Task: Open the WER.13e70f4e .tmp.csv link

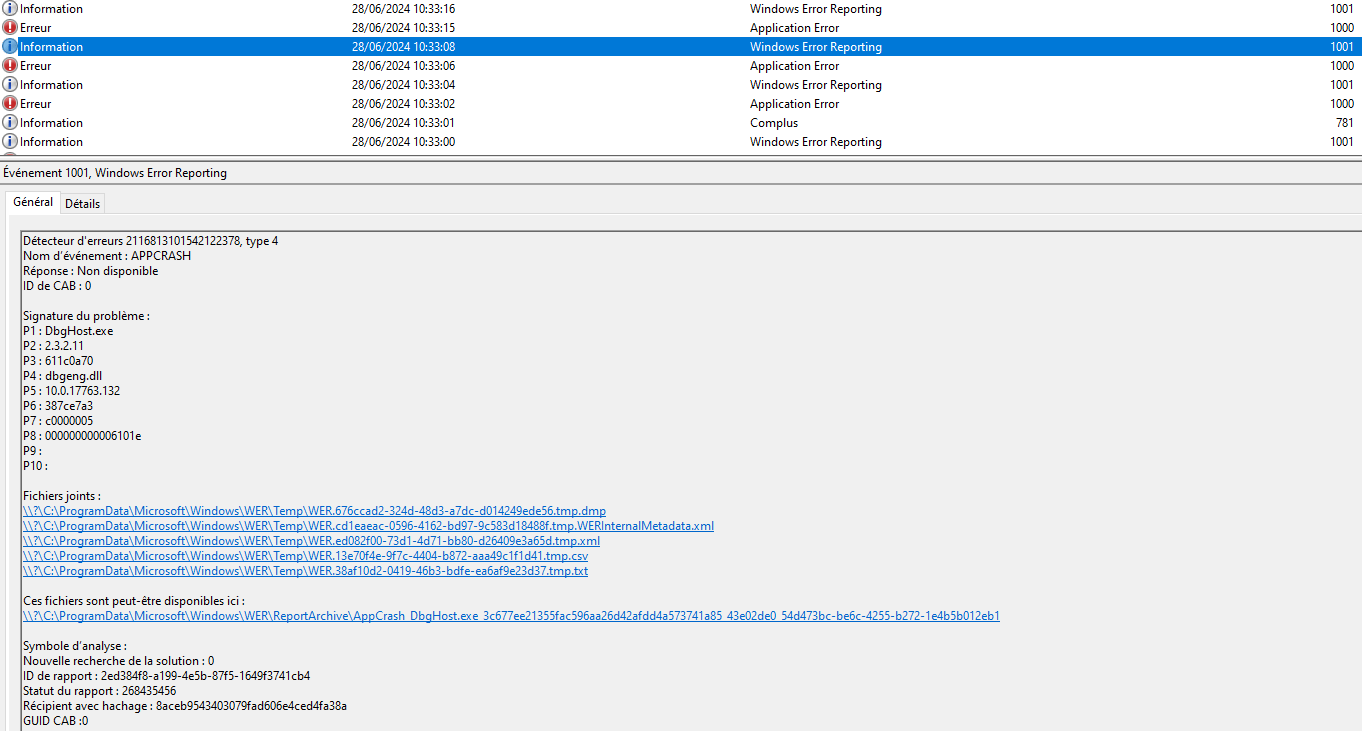Action: (305, 556)
